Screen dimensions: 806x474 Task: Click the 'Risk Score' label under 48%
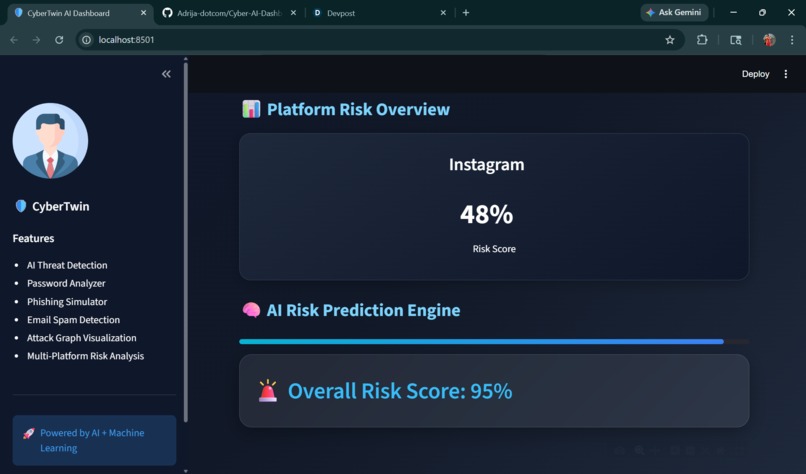click(x=494, y=249)
